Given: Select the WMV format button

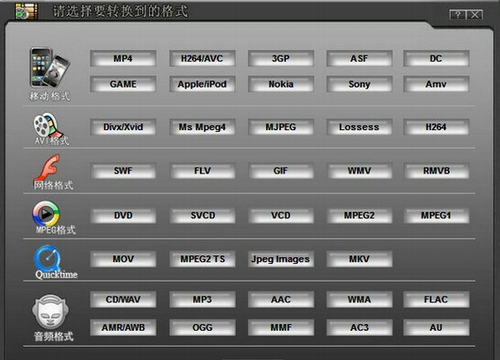Looking at the screenshot, I should [x=359, y=171].
